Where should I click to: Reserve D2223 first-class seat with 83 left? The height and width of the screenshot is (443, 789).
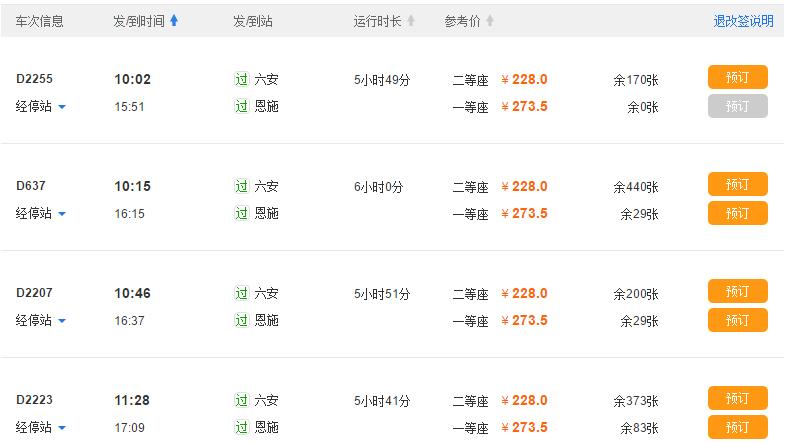click(x=737, y=427)
